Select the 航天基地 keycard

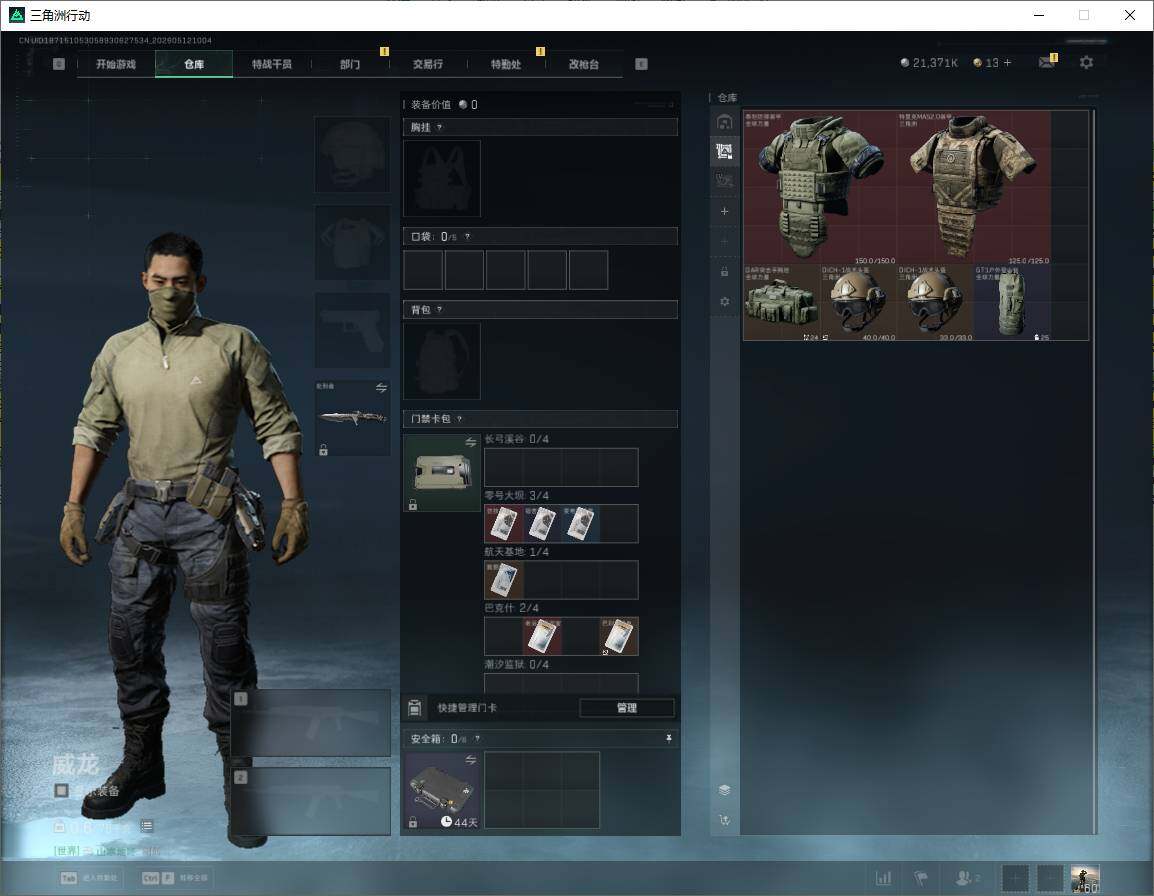(503, 580)
